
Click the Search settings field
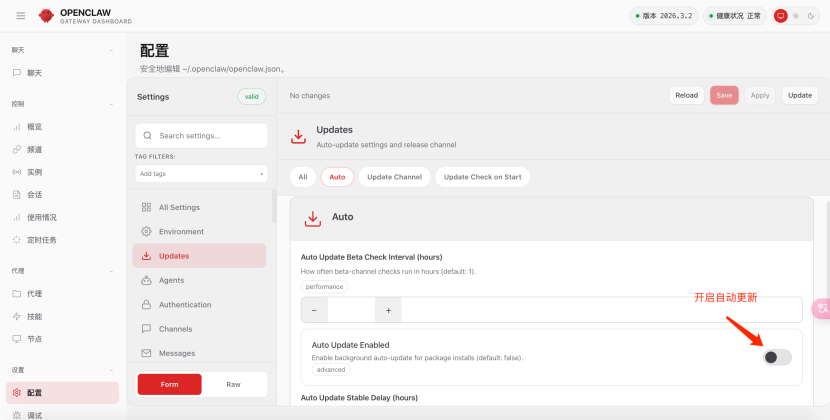(201, 136)
